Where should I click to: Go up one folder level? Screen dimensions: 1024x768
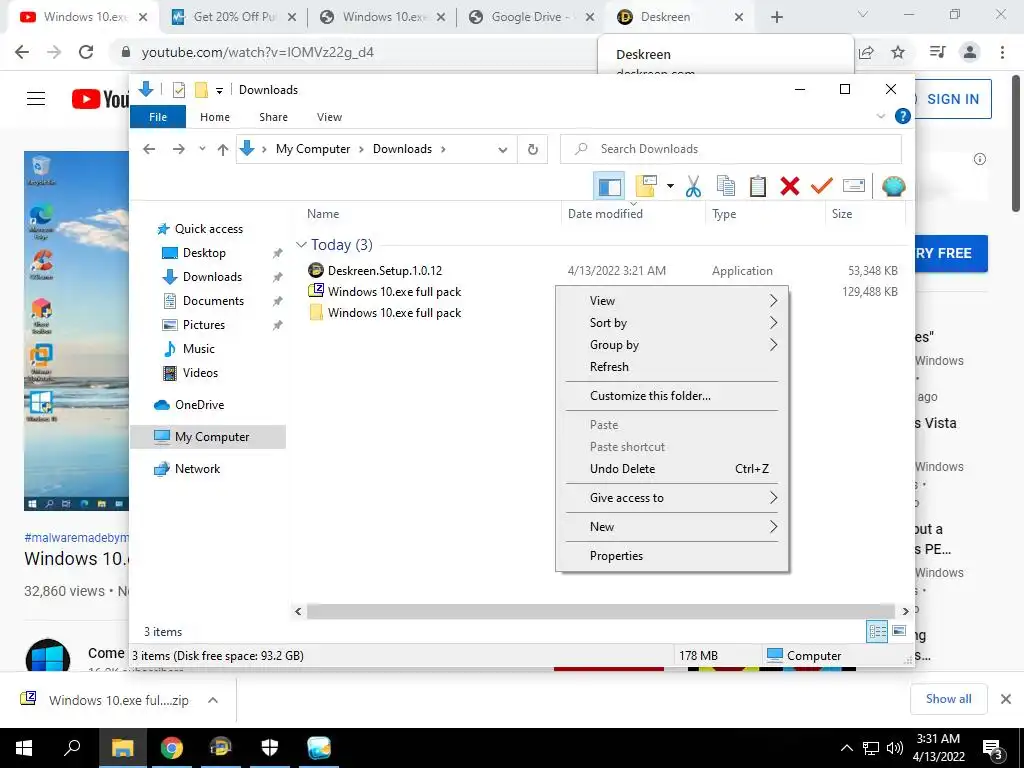click(x=223, y=150)
